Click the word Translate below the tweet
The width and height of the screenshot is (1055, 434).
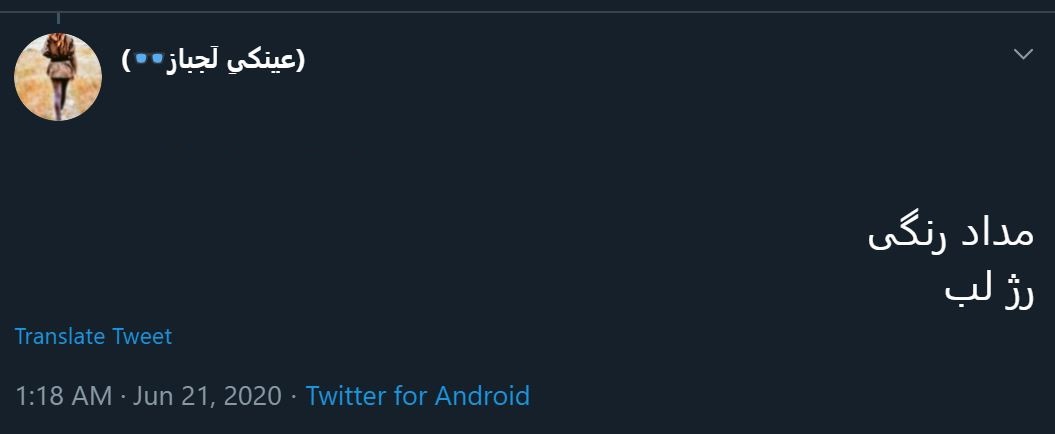[x=60, y=337]
